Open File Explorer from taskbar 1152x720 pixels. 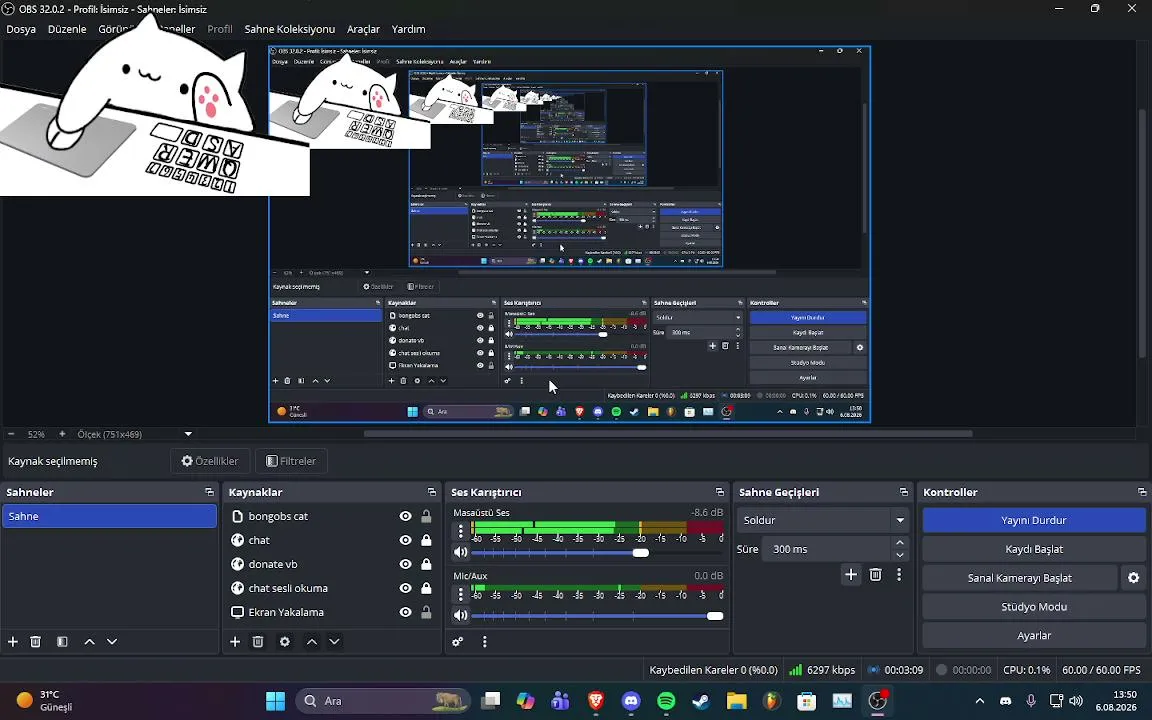tap(736, 700)
